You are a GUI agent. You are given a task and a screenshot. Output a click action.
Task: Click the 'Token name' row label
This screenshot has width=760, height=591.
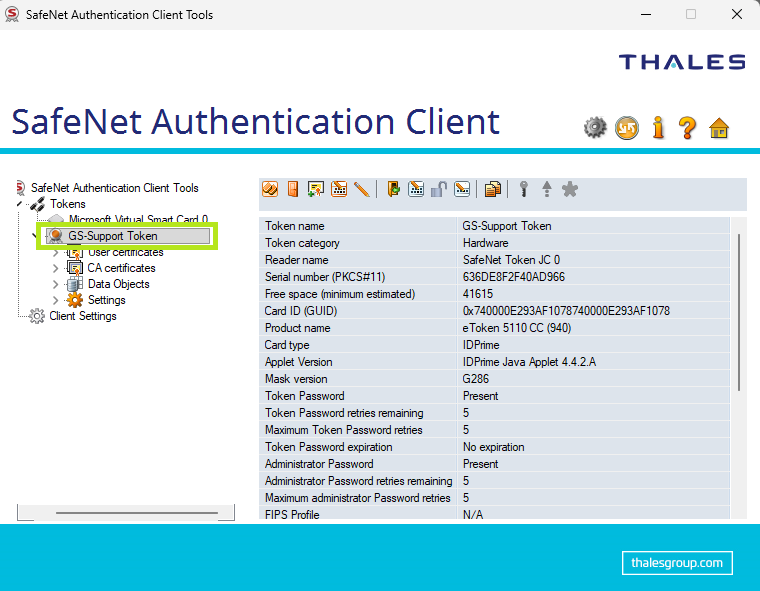[294, 226]
